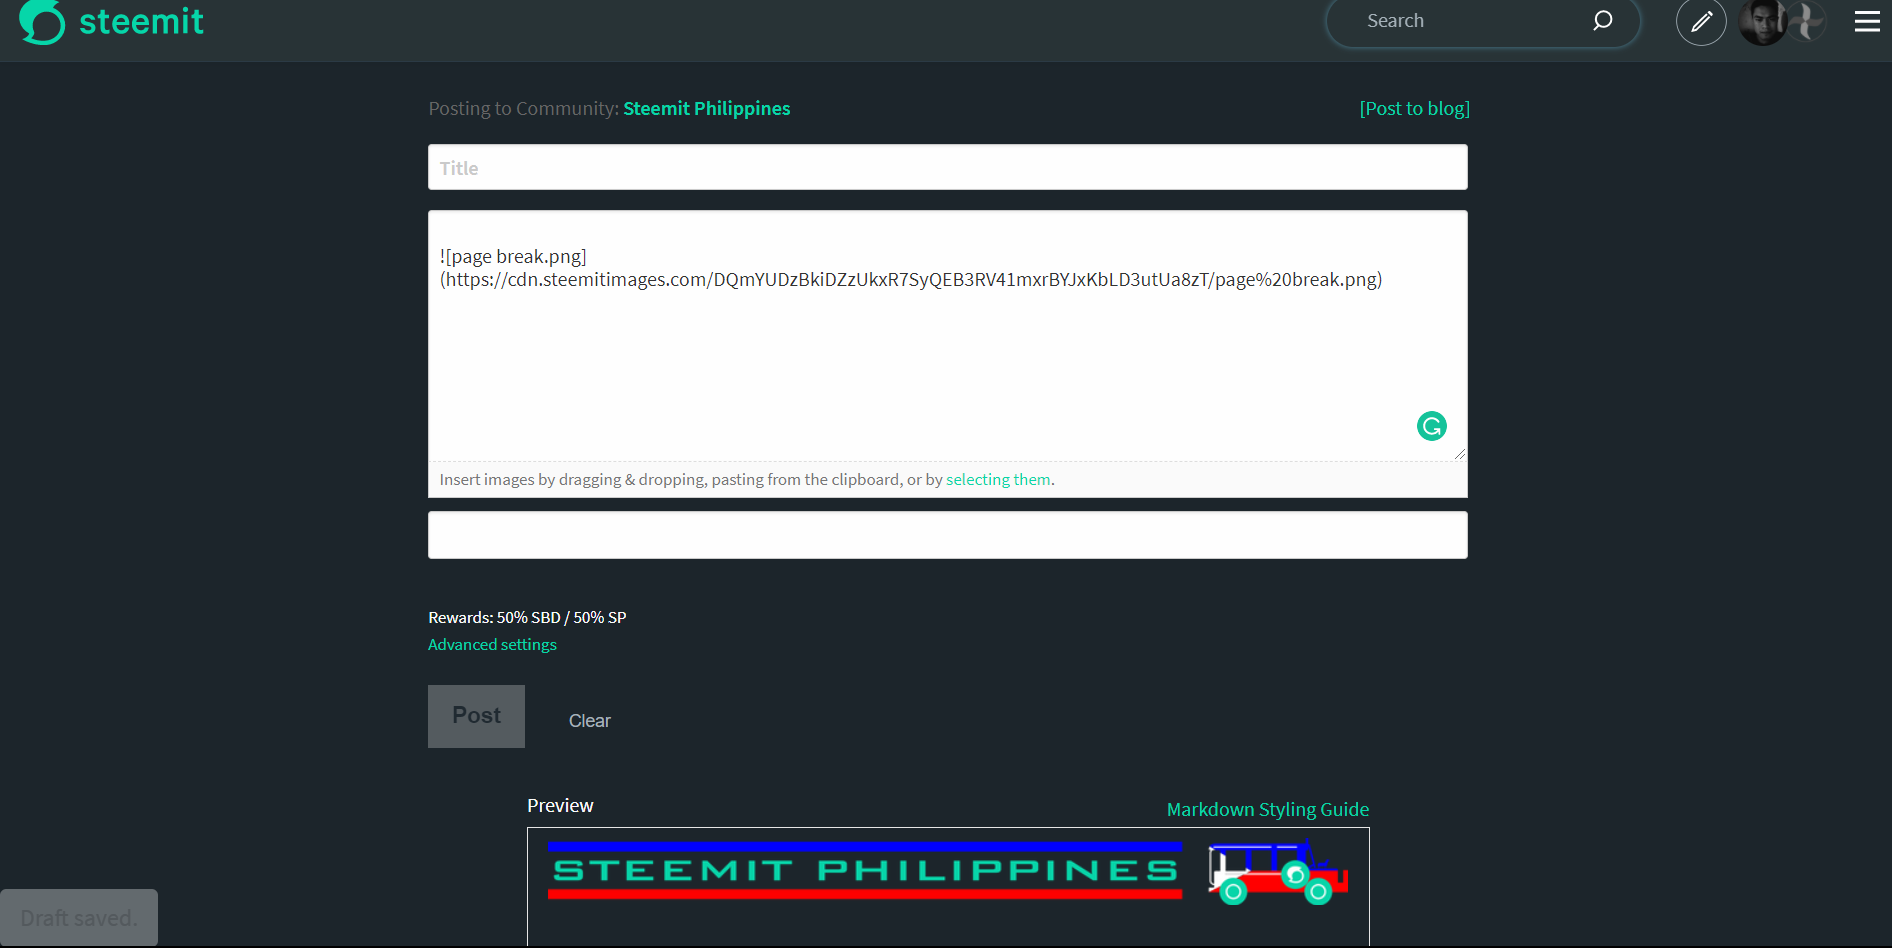This screenshot has height=948, width=1892.
Task: Click the Draft saved notification
Action: click(79, 918)
